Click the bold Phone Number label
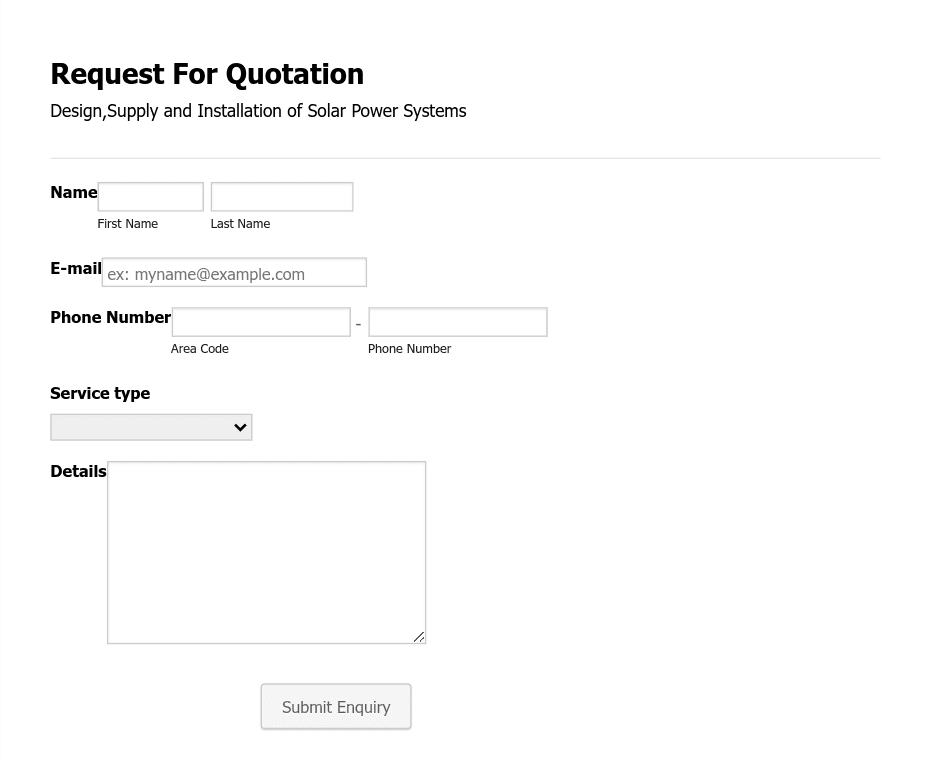 coord(110,317)
